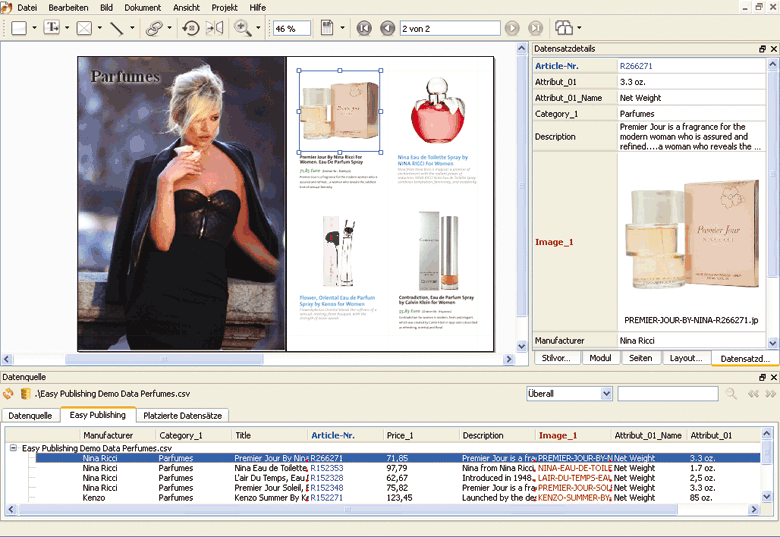Open the Projekt menu
The width and height of the screenshot is (780, 537).
tap(224, 7)
